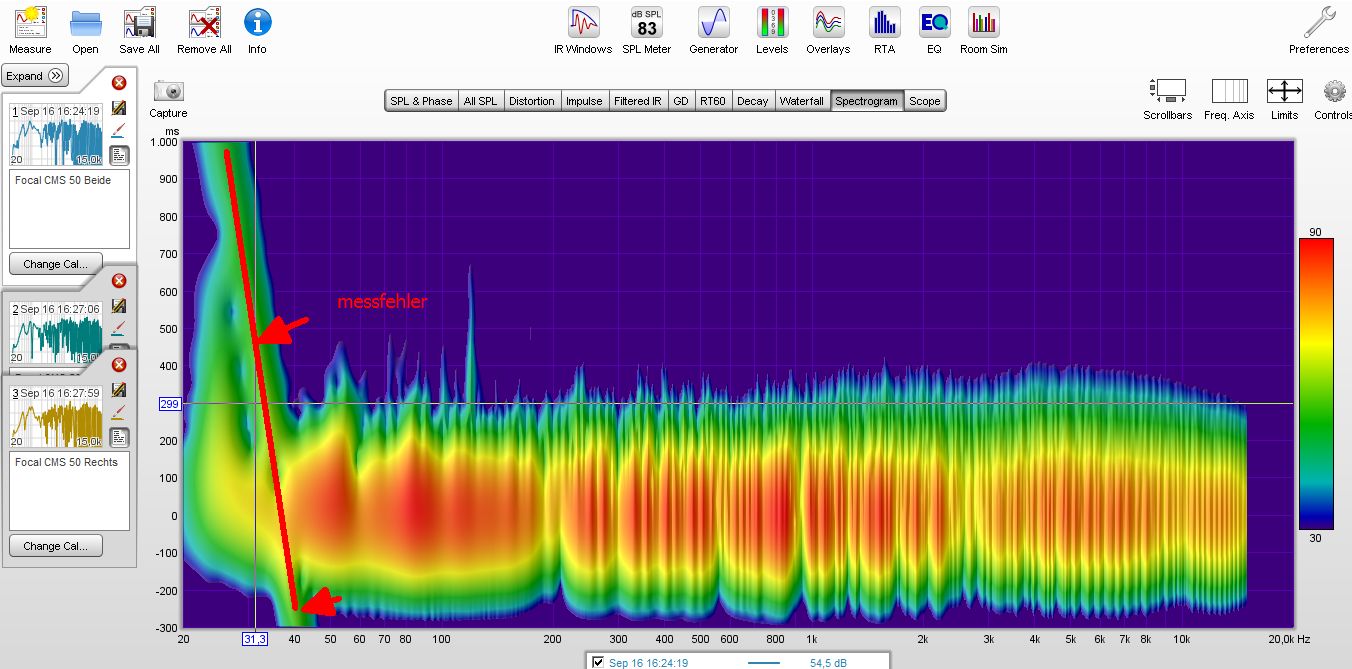The width and height of the screenshot is (1352, 669).
Task: Click Change Cal for measurement 3
Action: 56,546
